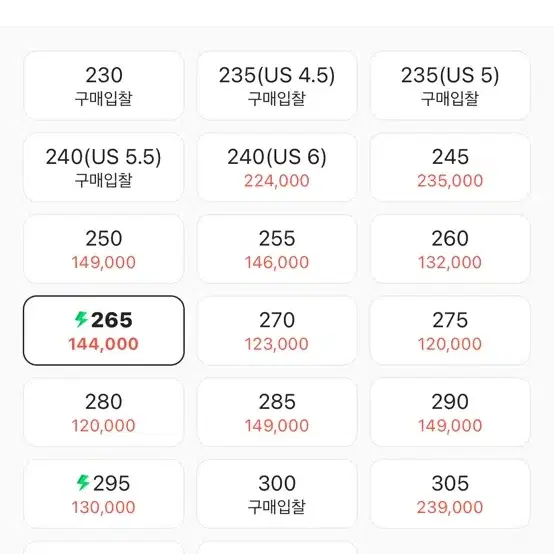Select size 300 purchase bid option
The height and width of the screenshot is (554, 554).
[277, 494]
